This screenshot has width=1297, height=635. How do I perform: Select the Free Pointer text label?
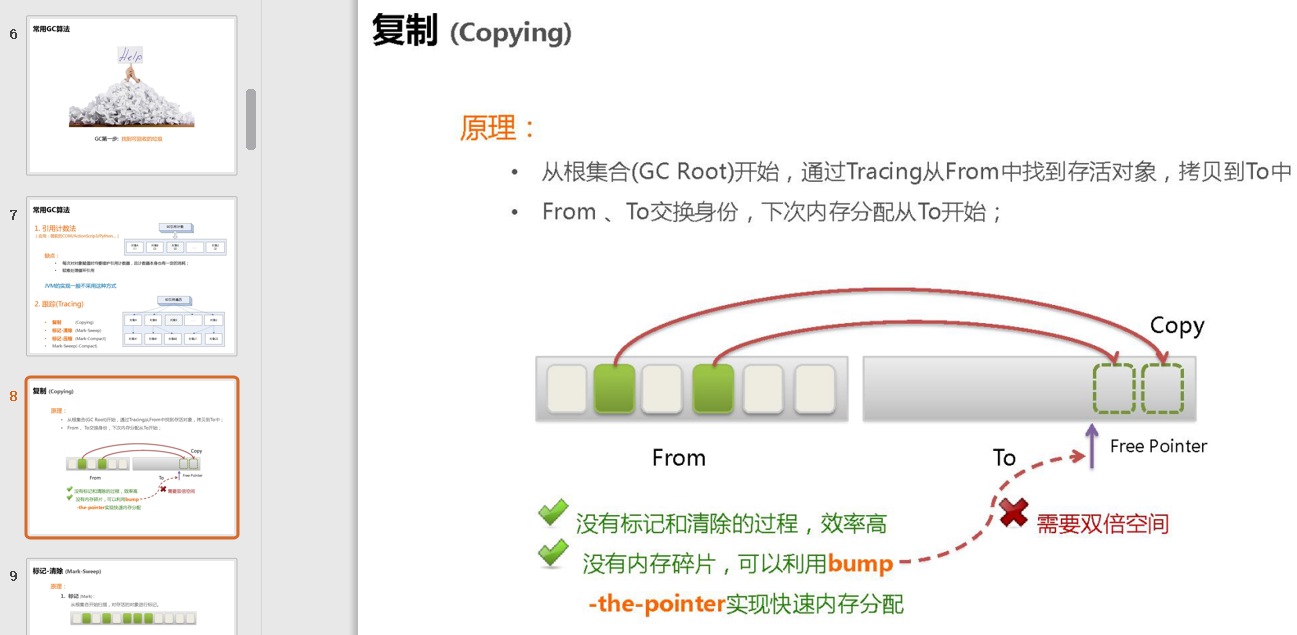click(1158, 446)
